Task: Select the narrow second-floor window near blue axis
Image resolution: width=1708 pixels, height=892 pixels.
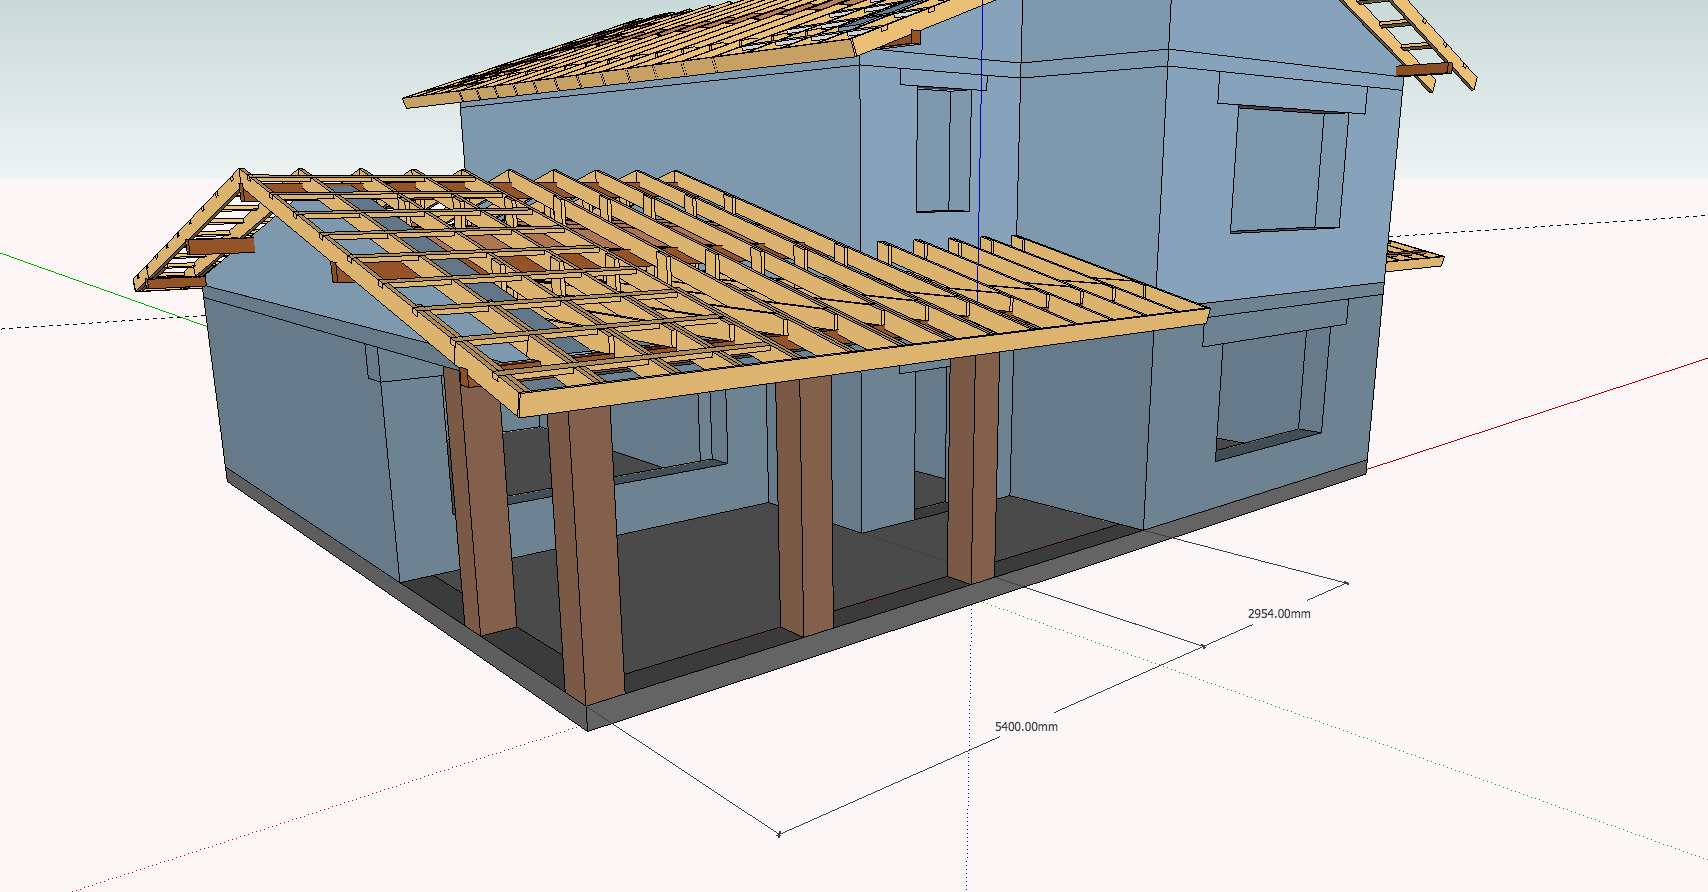Action: 943,149
